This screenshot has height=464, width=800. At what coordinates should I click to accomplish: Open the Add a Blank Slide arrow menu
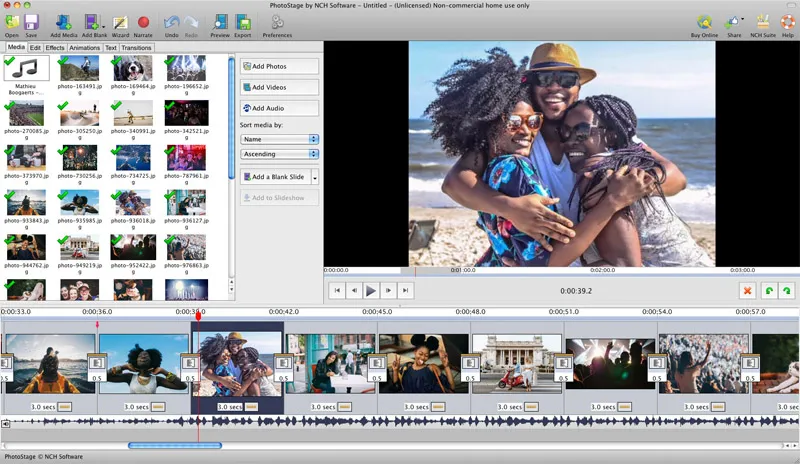point(315,177)
